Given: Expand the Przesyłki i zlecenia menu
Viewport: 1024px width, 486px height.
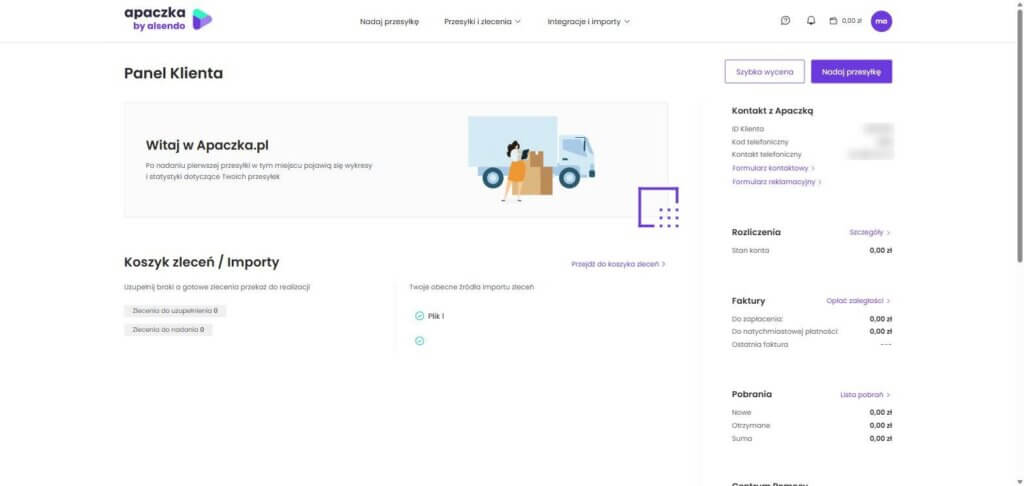Looking at the screenshot, I should pyautogui.click(x=482, y=22).
